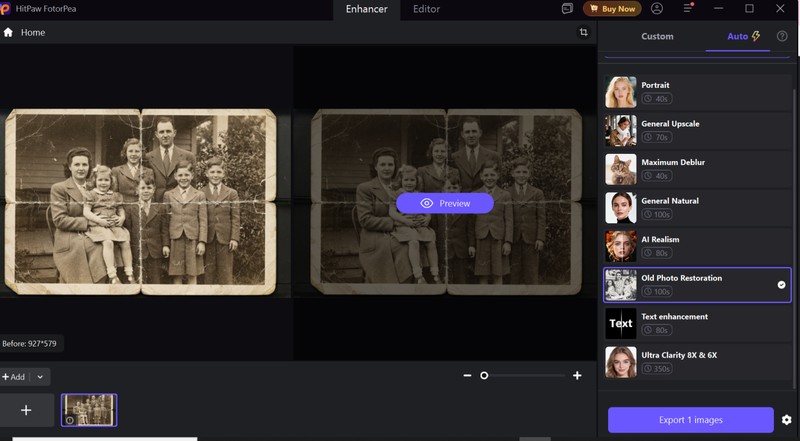This screenshot has width=800, height=441.
Task: Click the zoom slider handle
Action: coord(484,376)
